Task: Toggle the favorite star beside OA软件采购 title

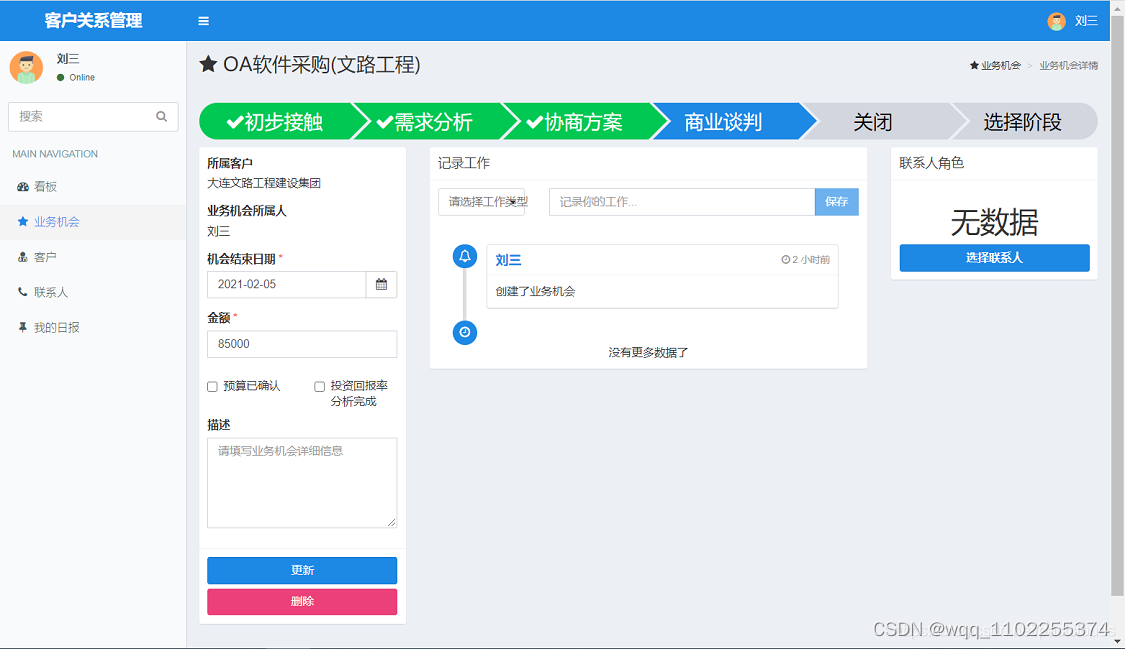Action: point(210,64)
